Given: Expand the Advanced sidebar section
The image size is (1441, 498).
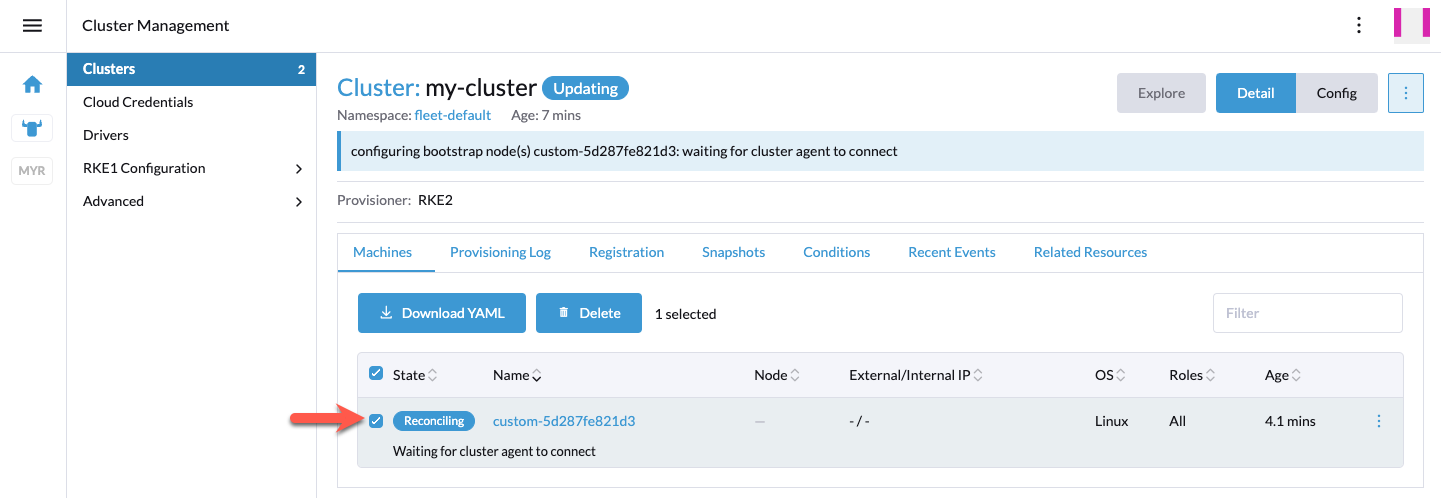Looking at the screenshot, I should click(191, 201).
